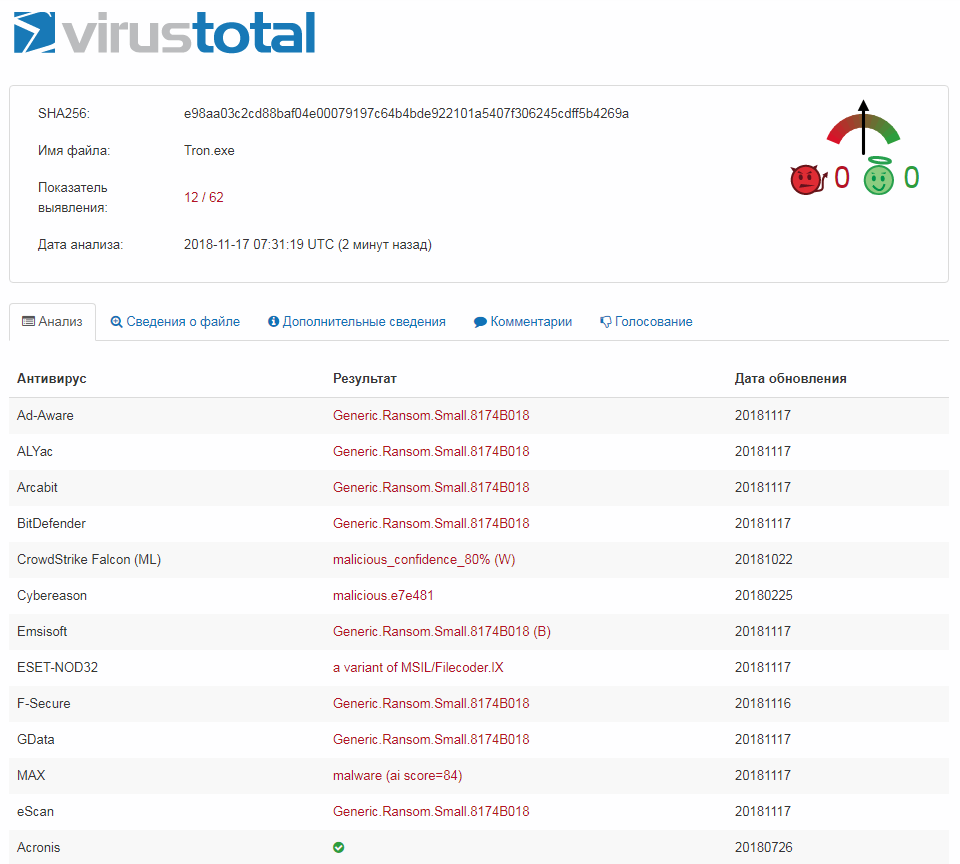960x864 pixels.
Task: Click update date 20181022 for CrowdStrike
Action: click(763, 560)
